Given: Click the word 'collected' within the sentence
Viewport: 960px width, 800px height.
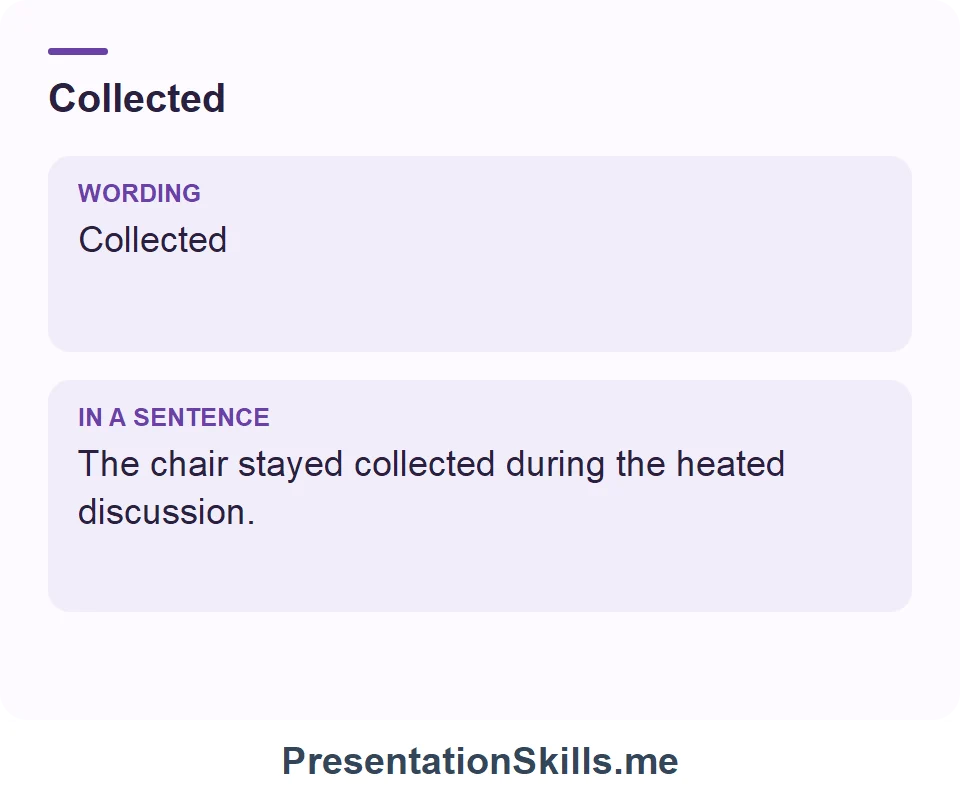Looking at the screenshot, I should [x=424, y=464].
